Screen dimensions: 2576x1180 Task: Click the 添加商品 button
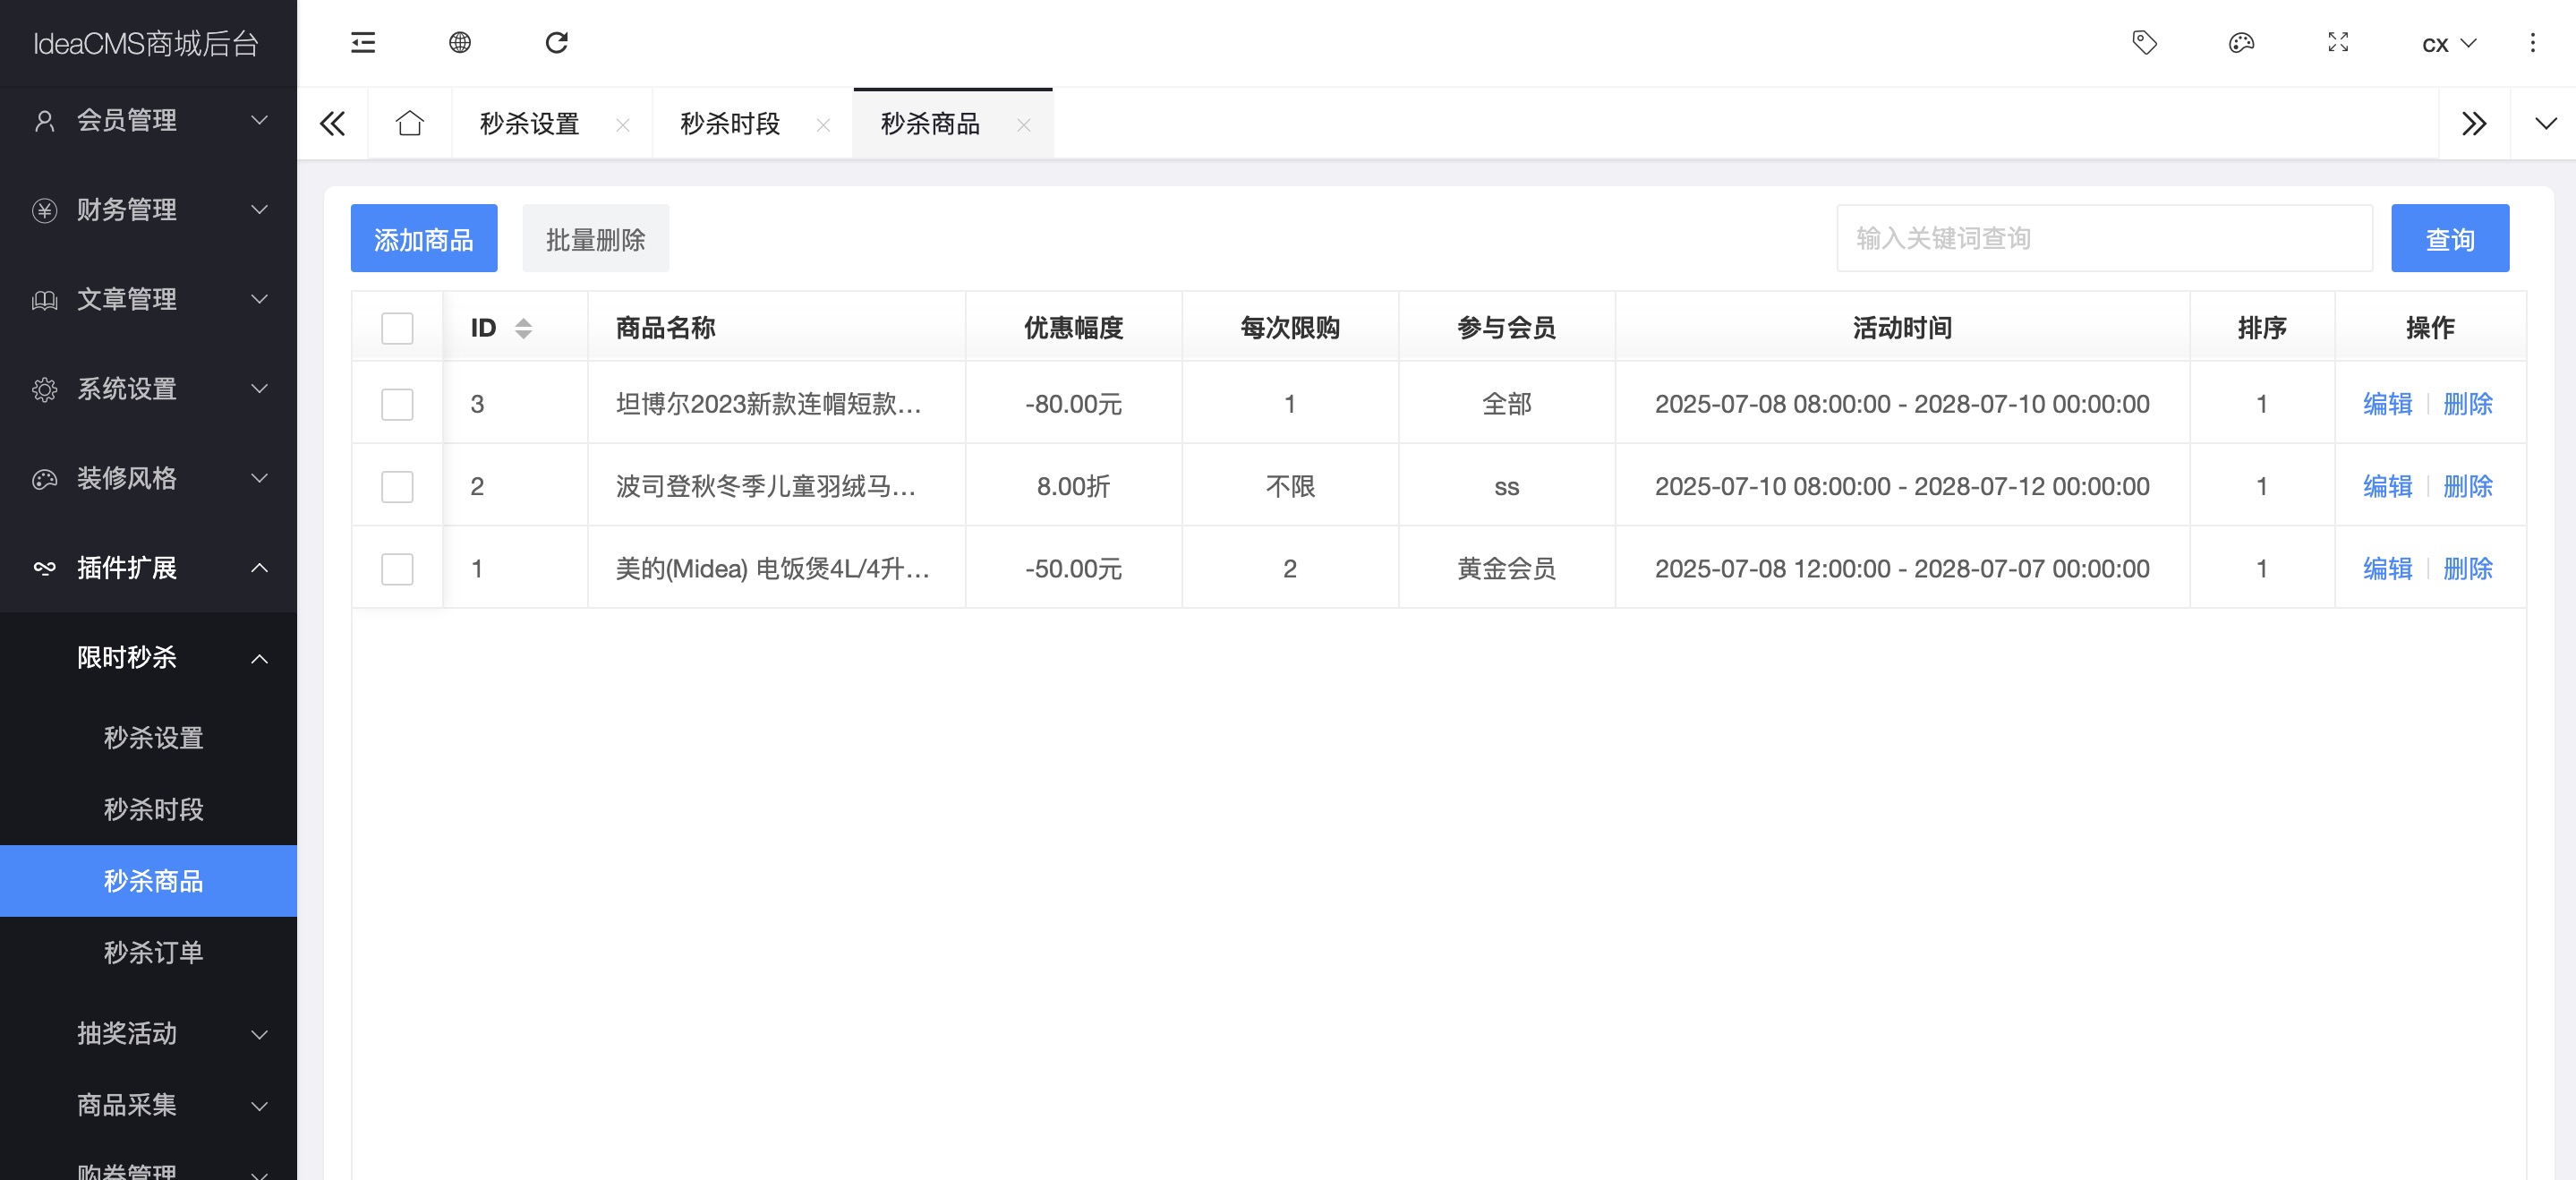424,239
